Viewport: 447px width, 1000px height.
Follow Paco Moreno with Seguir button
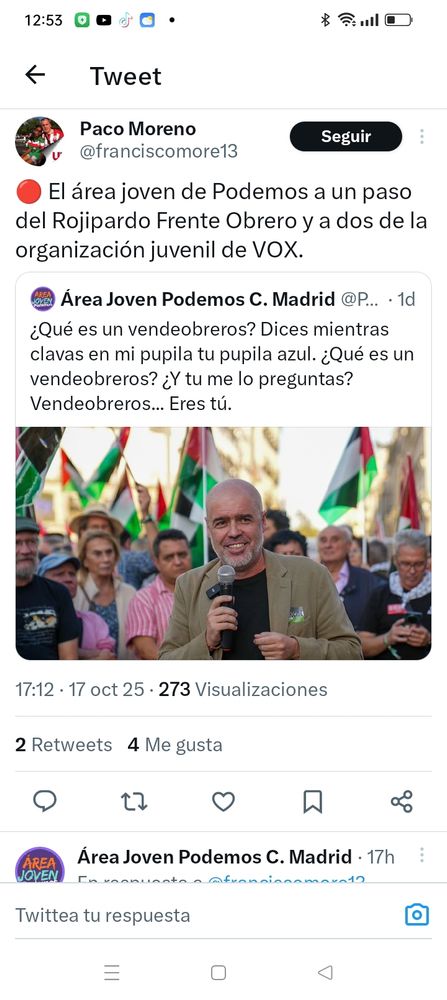pos(346,136)
